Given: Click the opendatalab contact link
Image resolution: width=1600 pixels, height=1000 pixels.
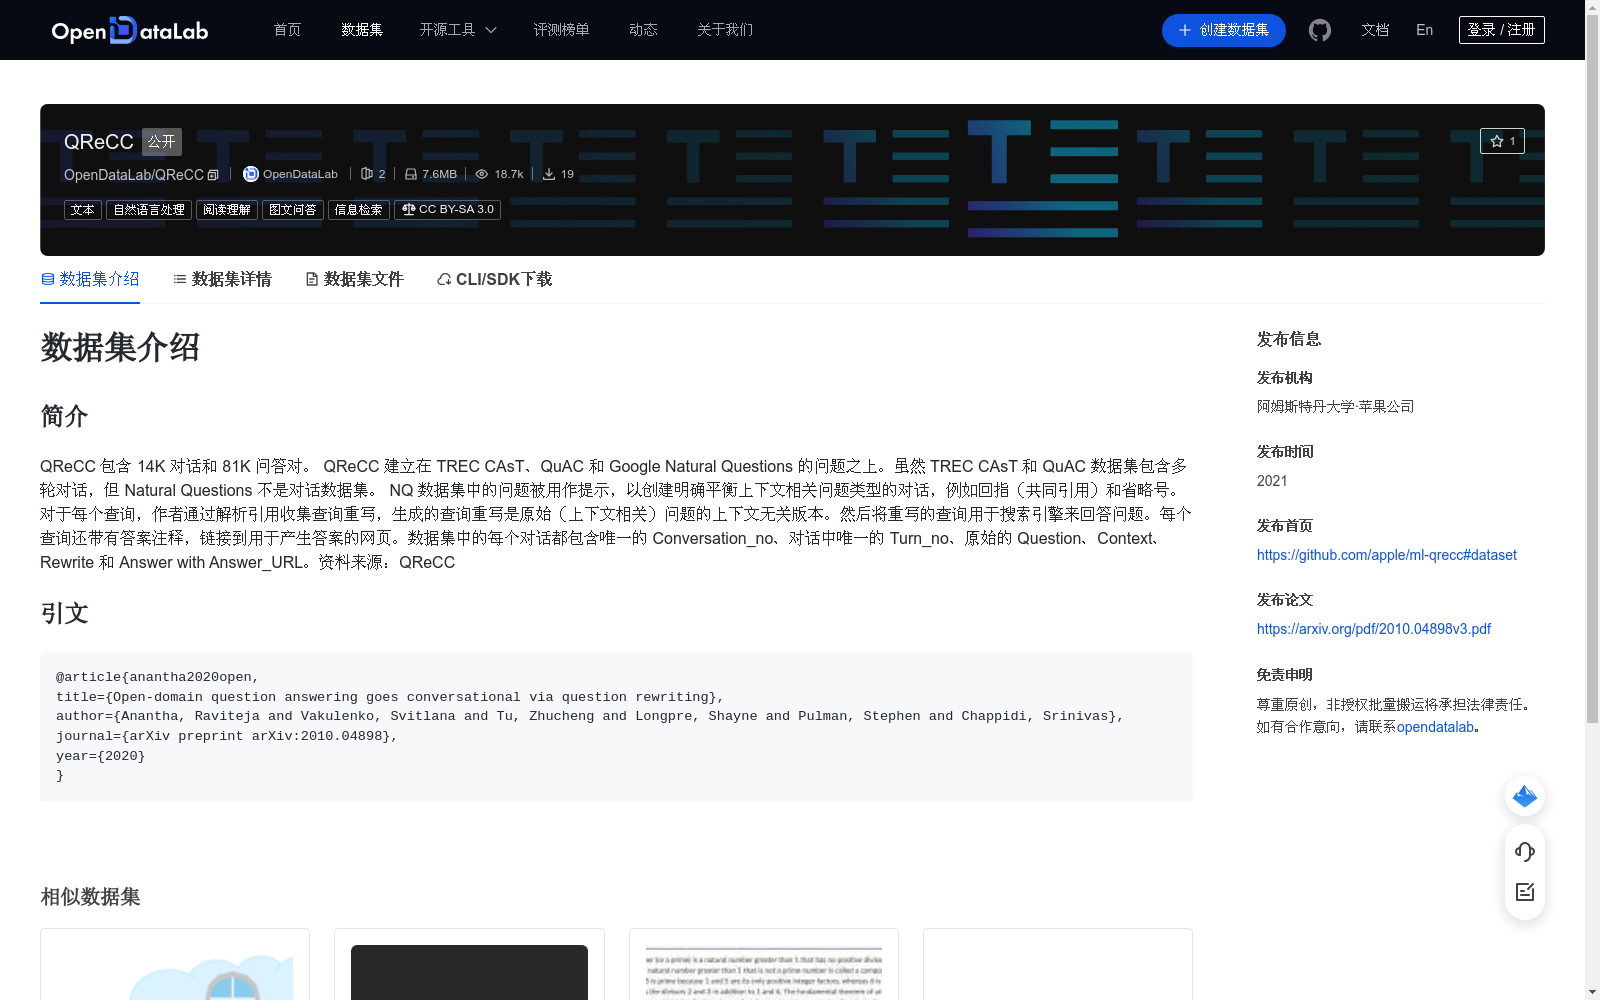Looking at the screenshot, I should click(x=1435, y=727).
